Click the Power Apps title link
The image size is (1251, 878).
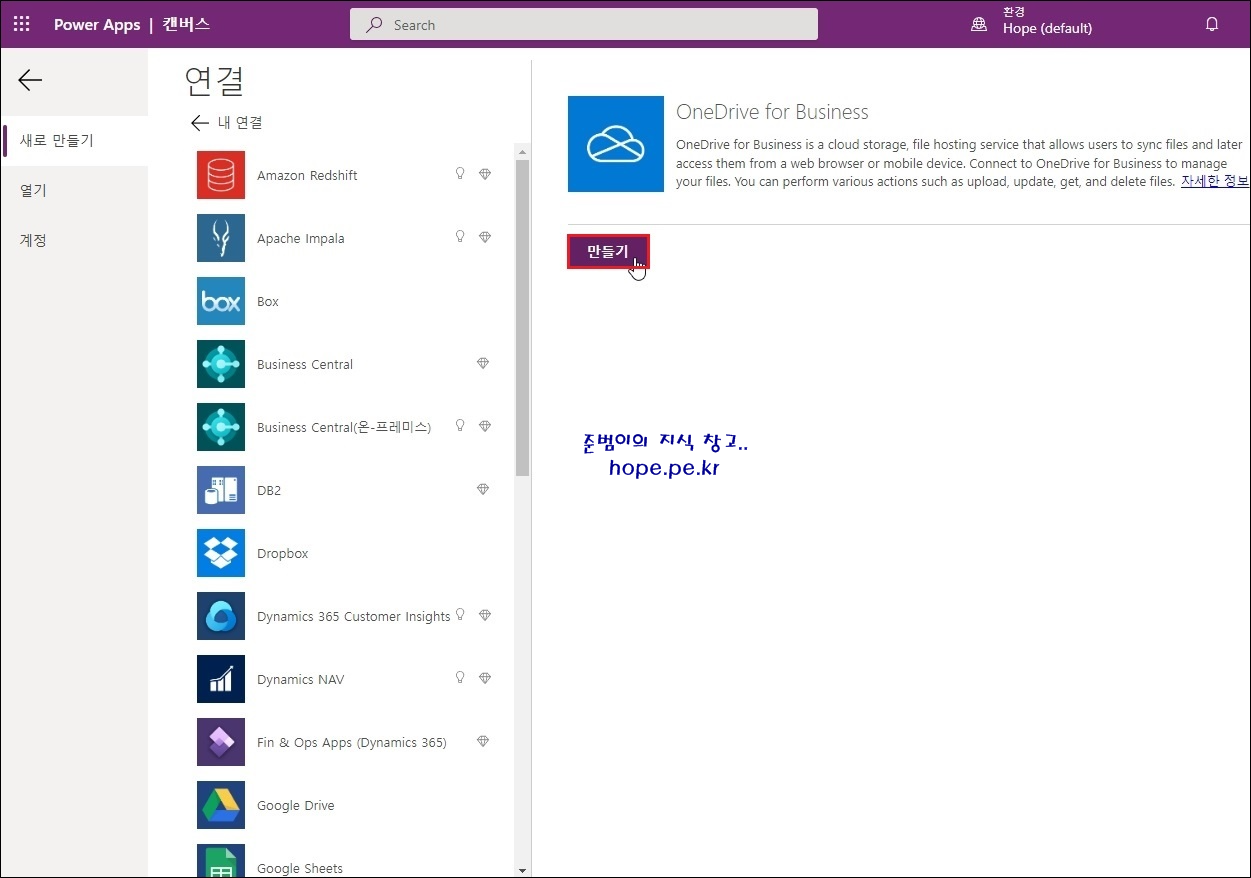pos(97,25)
